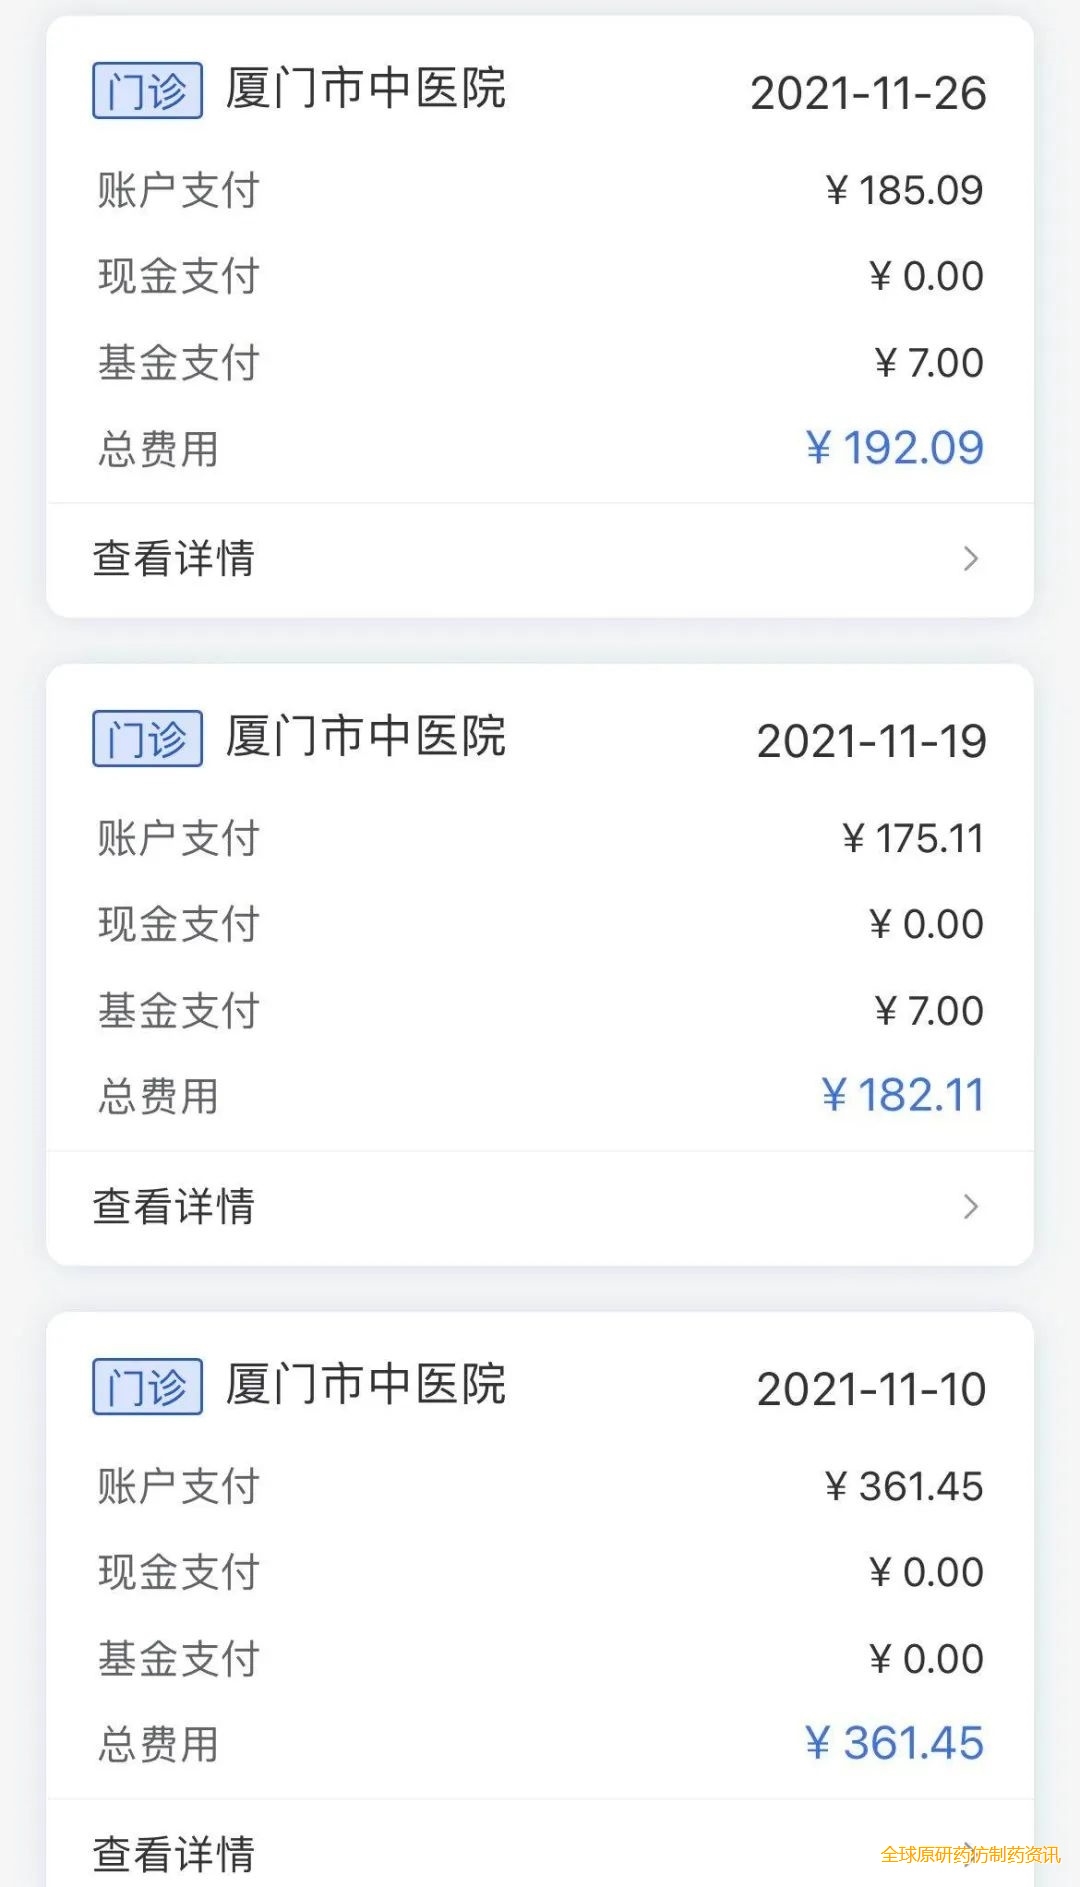This screenshot has width=1080, height=1887.
Task: Click the 门诊 tag on the 2021-11-19 record
Action: click(147, 739)
